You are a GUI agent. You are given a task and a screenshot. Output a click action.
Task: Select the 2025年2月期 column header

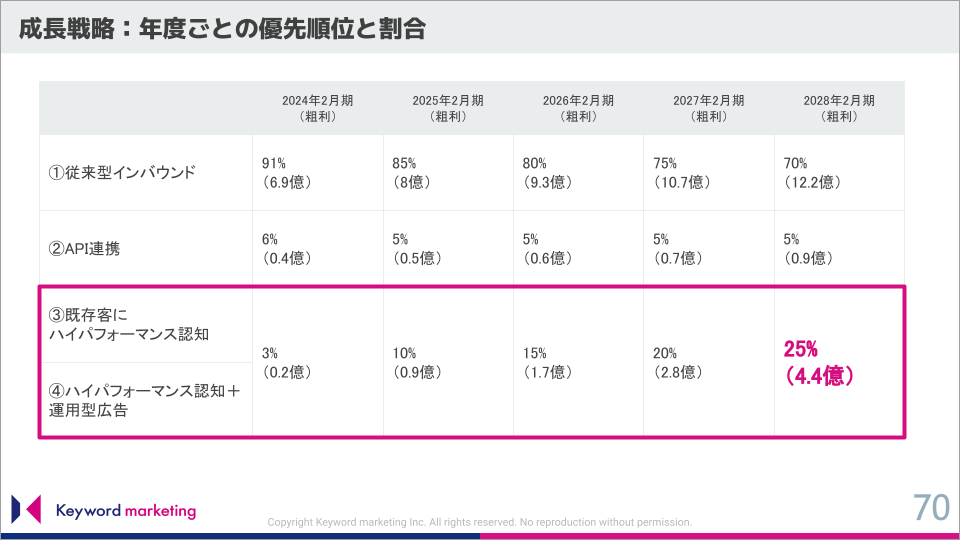tap(448, 108)
